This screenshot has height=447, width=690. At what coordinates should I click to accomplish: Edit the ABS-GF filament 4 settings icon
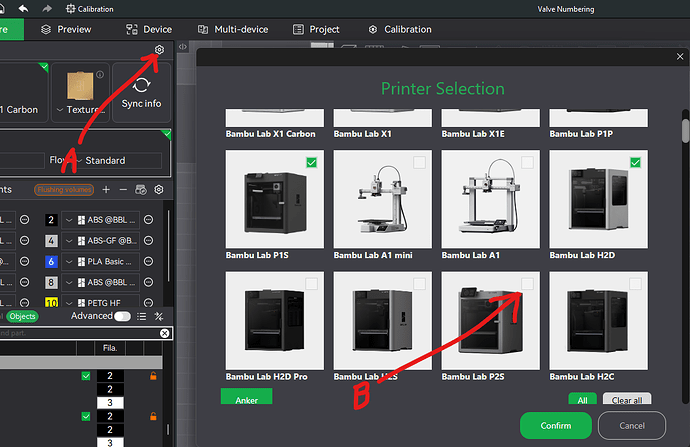coord(149,241)
